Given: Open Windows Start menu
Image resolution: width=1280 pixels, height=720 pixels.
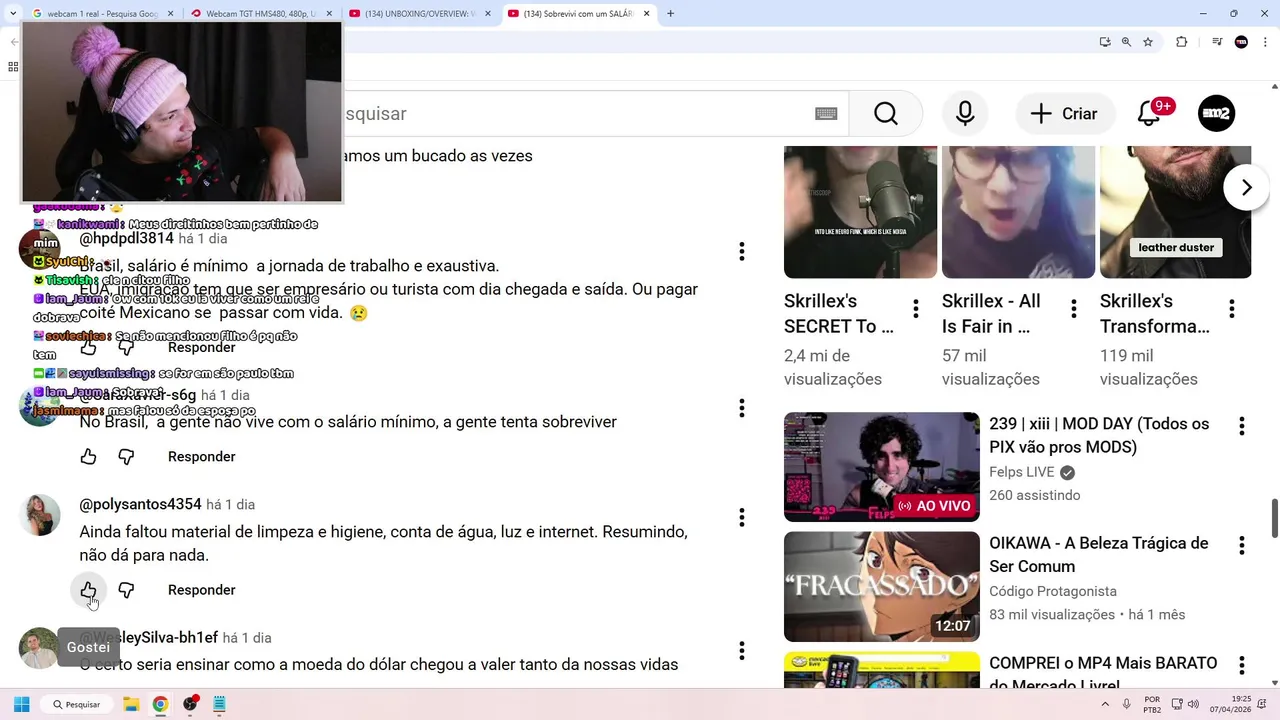Looking at the screenshot, I should point(21,704).
